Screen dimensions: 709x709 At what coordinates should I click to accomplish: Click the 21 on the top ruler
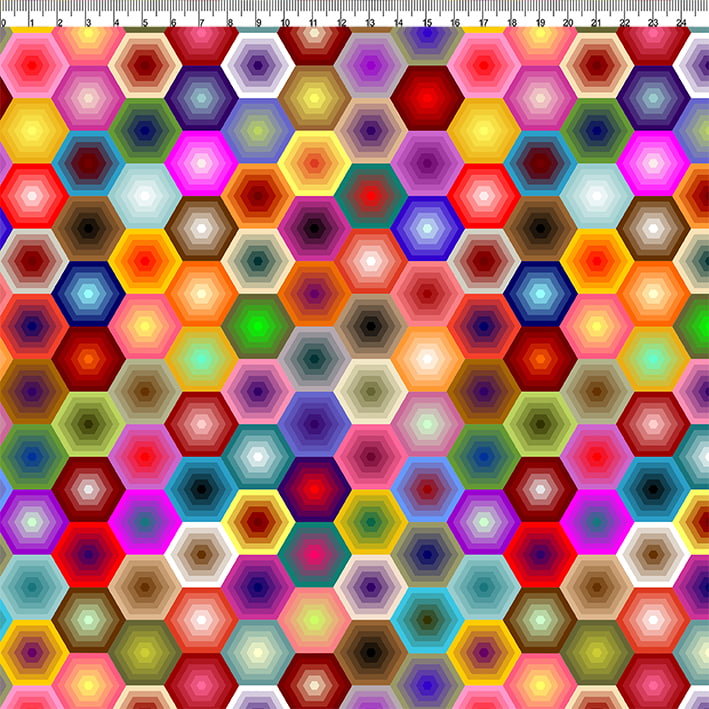click(x=596, y=23)
